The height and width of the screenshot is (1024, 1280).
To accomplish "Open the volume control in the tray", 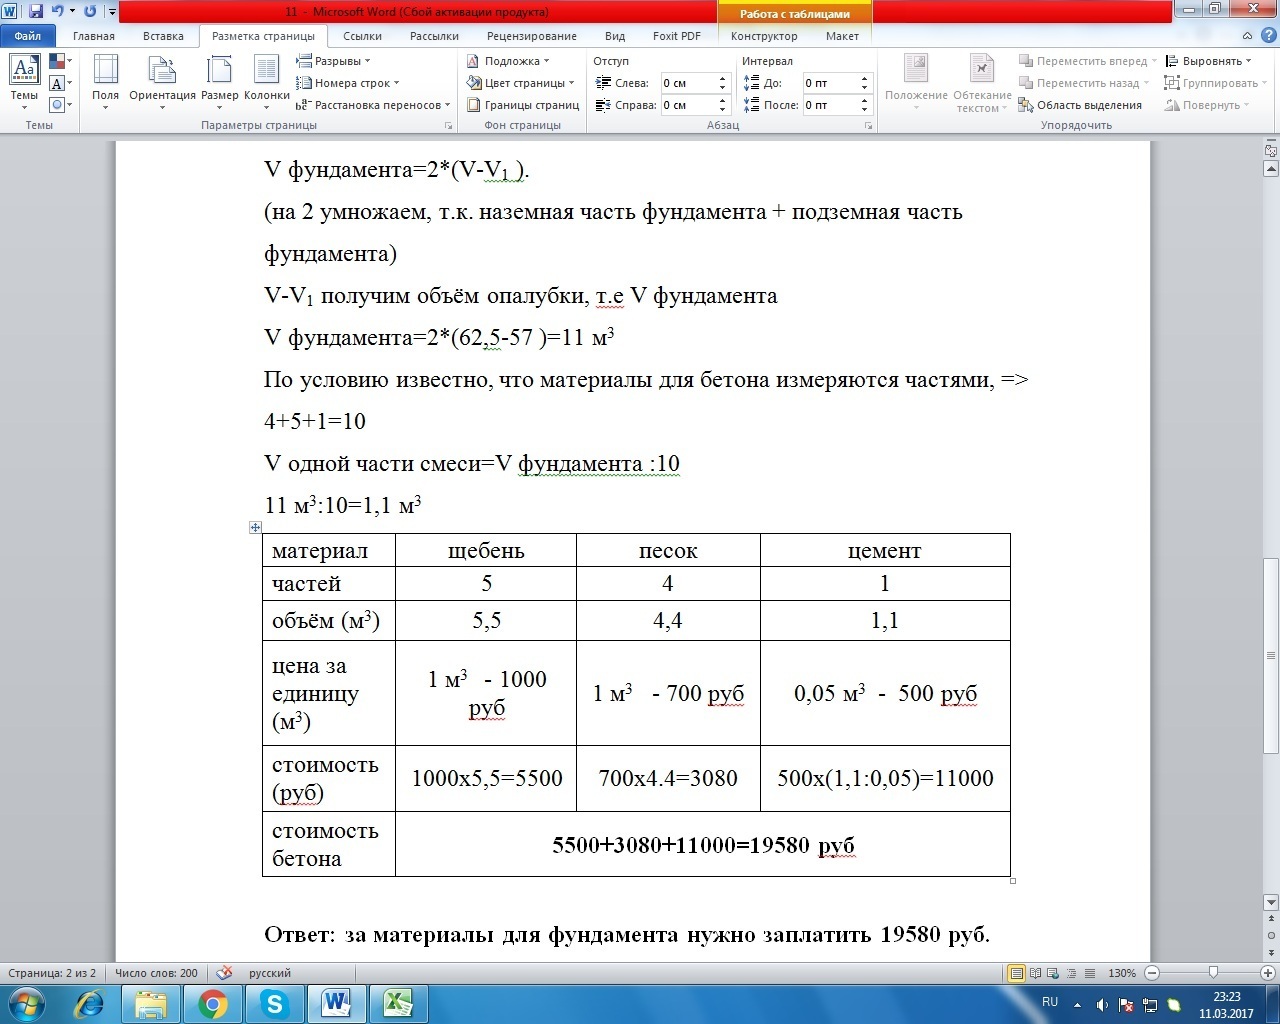I will [x=1102, y=1004].
